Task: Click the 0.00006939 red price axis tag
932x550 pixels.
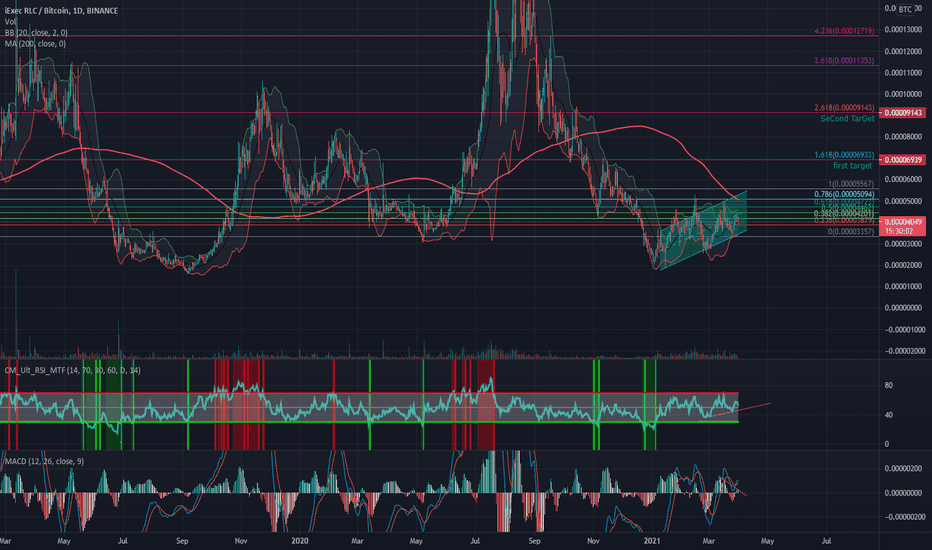Action: 902,160
